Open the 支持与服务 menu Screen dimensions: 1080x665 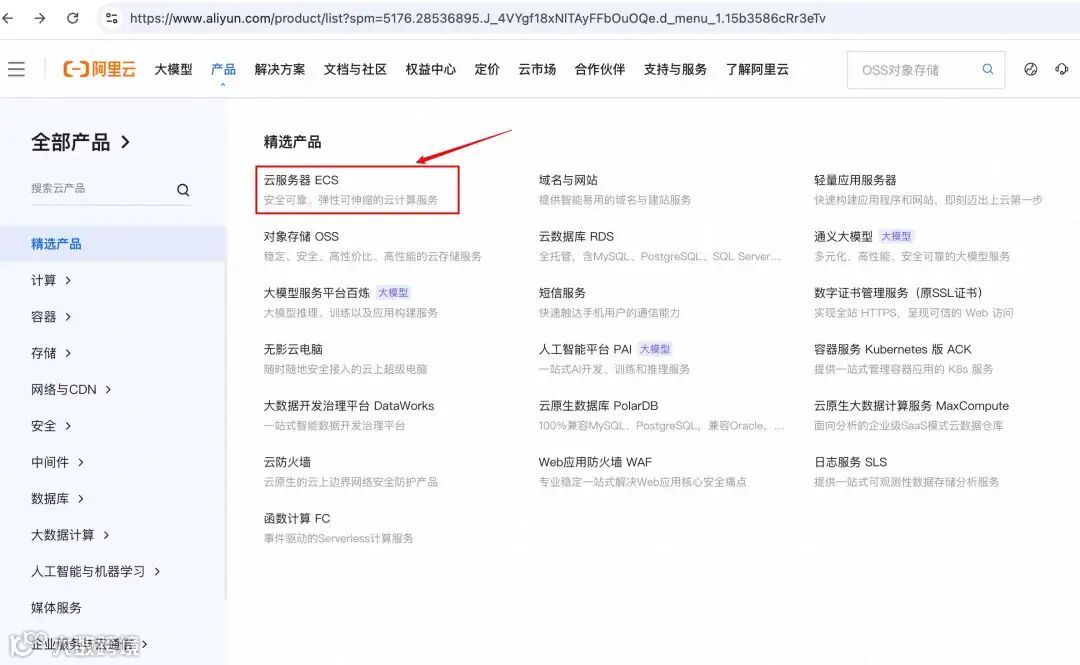click(675, 70)
